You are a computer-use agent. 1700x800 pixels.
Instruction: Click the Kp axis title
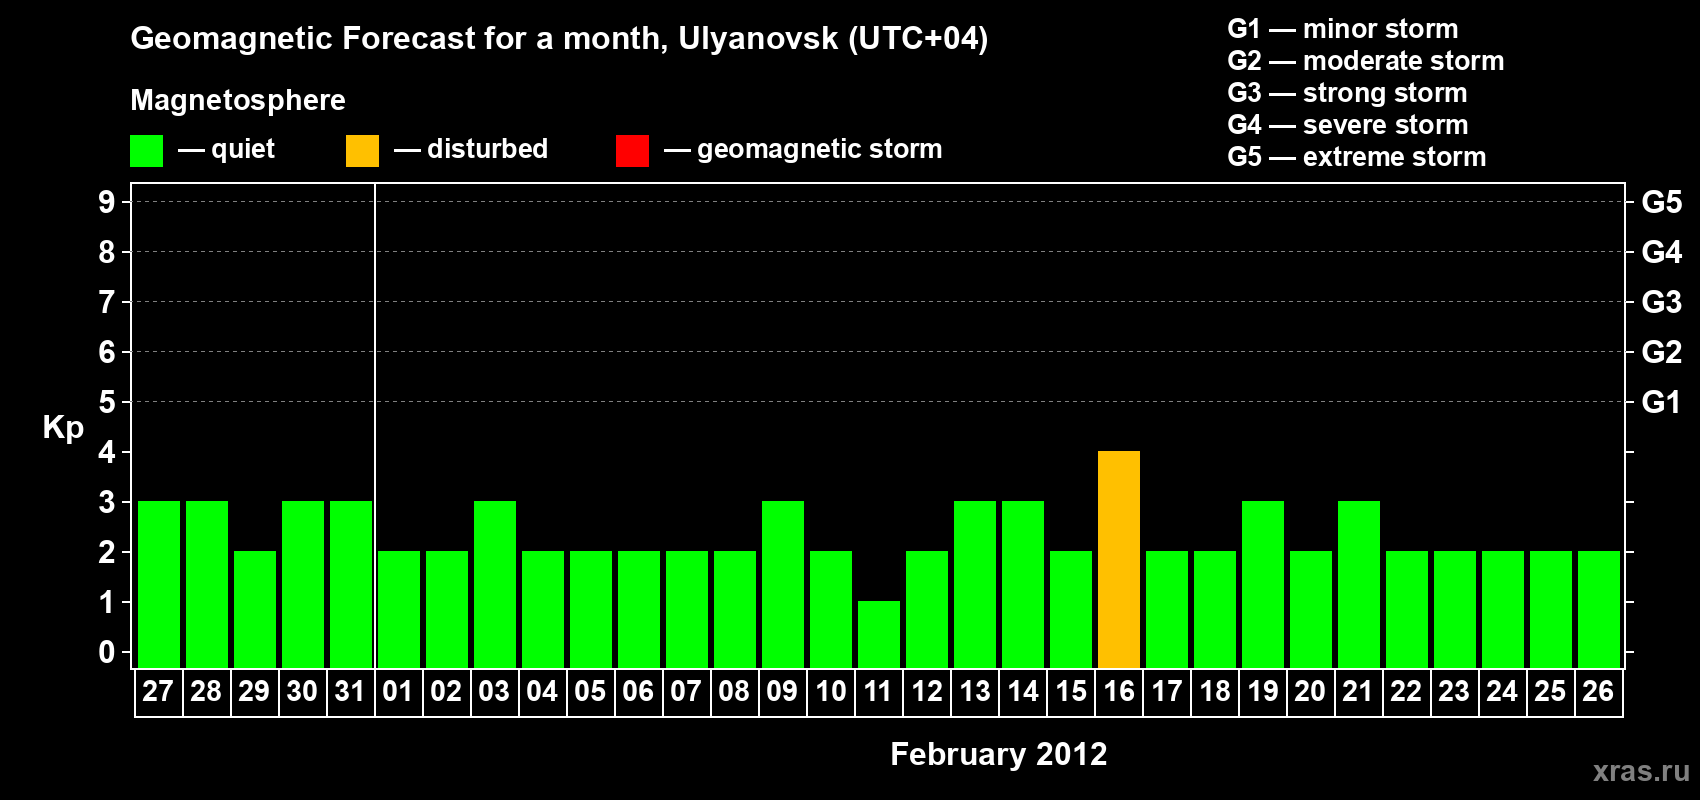tap(63, 428)
